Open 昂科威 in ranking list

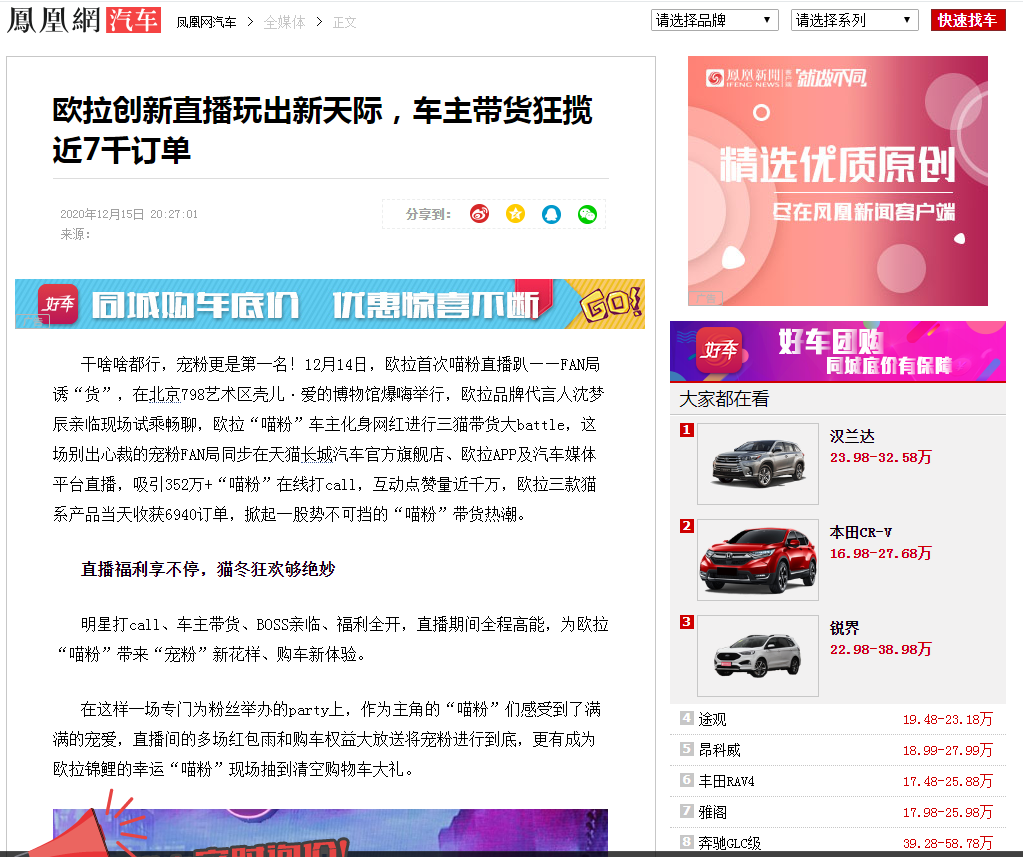(720, 750)
